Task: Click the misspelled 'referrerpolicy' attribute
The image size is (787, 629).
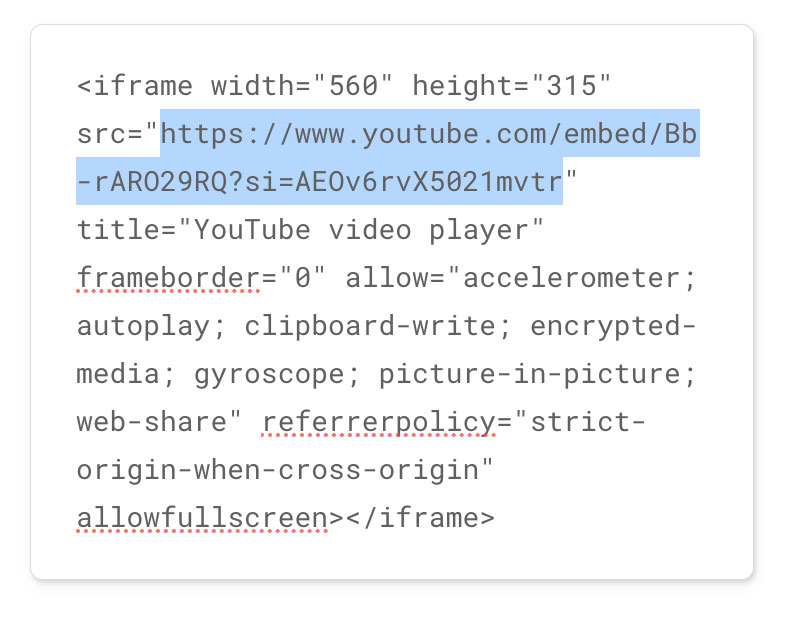Action: point(379,423)
